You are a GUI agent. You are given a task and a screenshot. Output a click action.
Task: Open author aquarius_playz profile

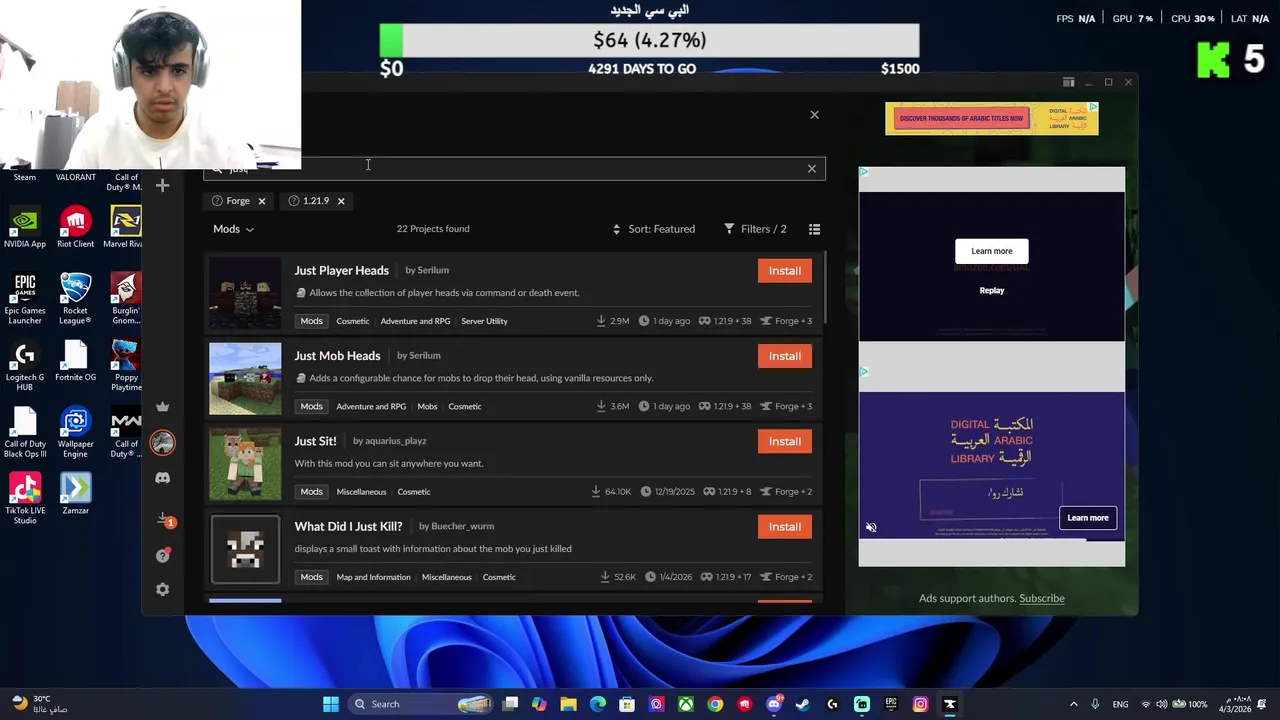395,441
